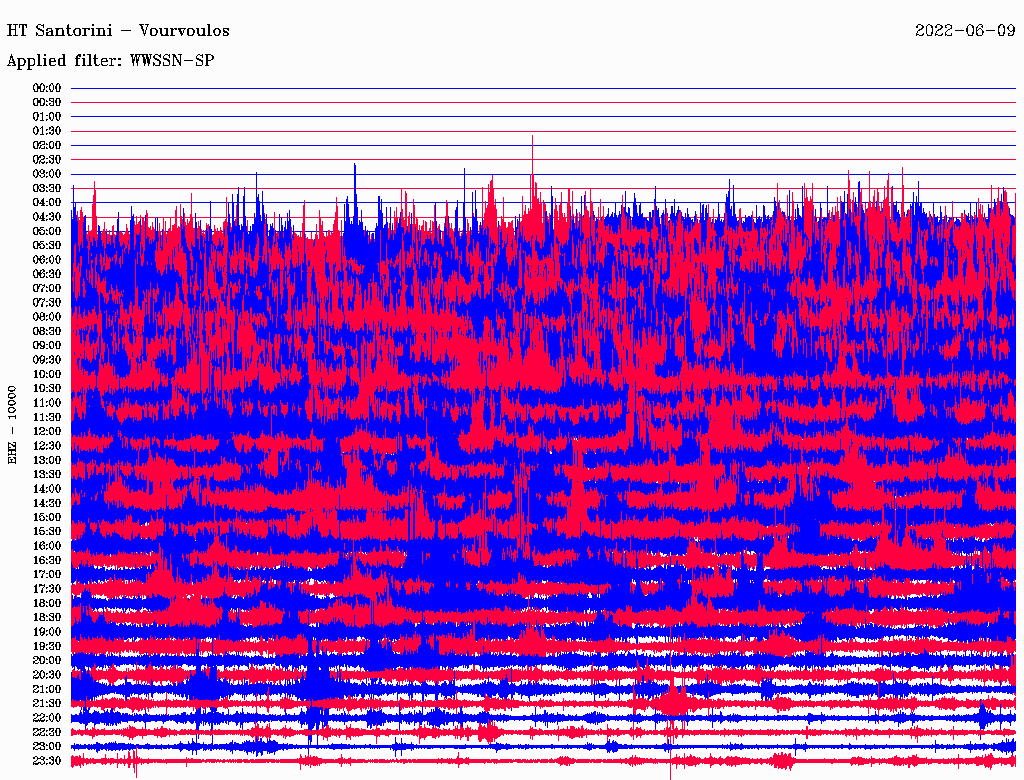The width and height of the screenshot is (1024, 780).
Task: Select the 00:00 time label
Action: 47,88
